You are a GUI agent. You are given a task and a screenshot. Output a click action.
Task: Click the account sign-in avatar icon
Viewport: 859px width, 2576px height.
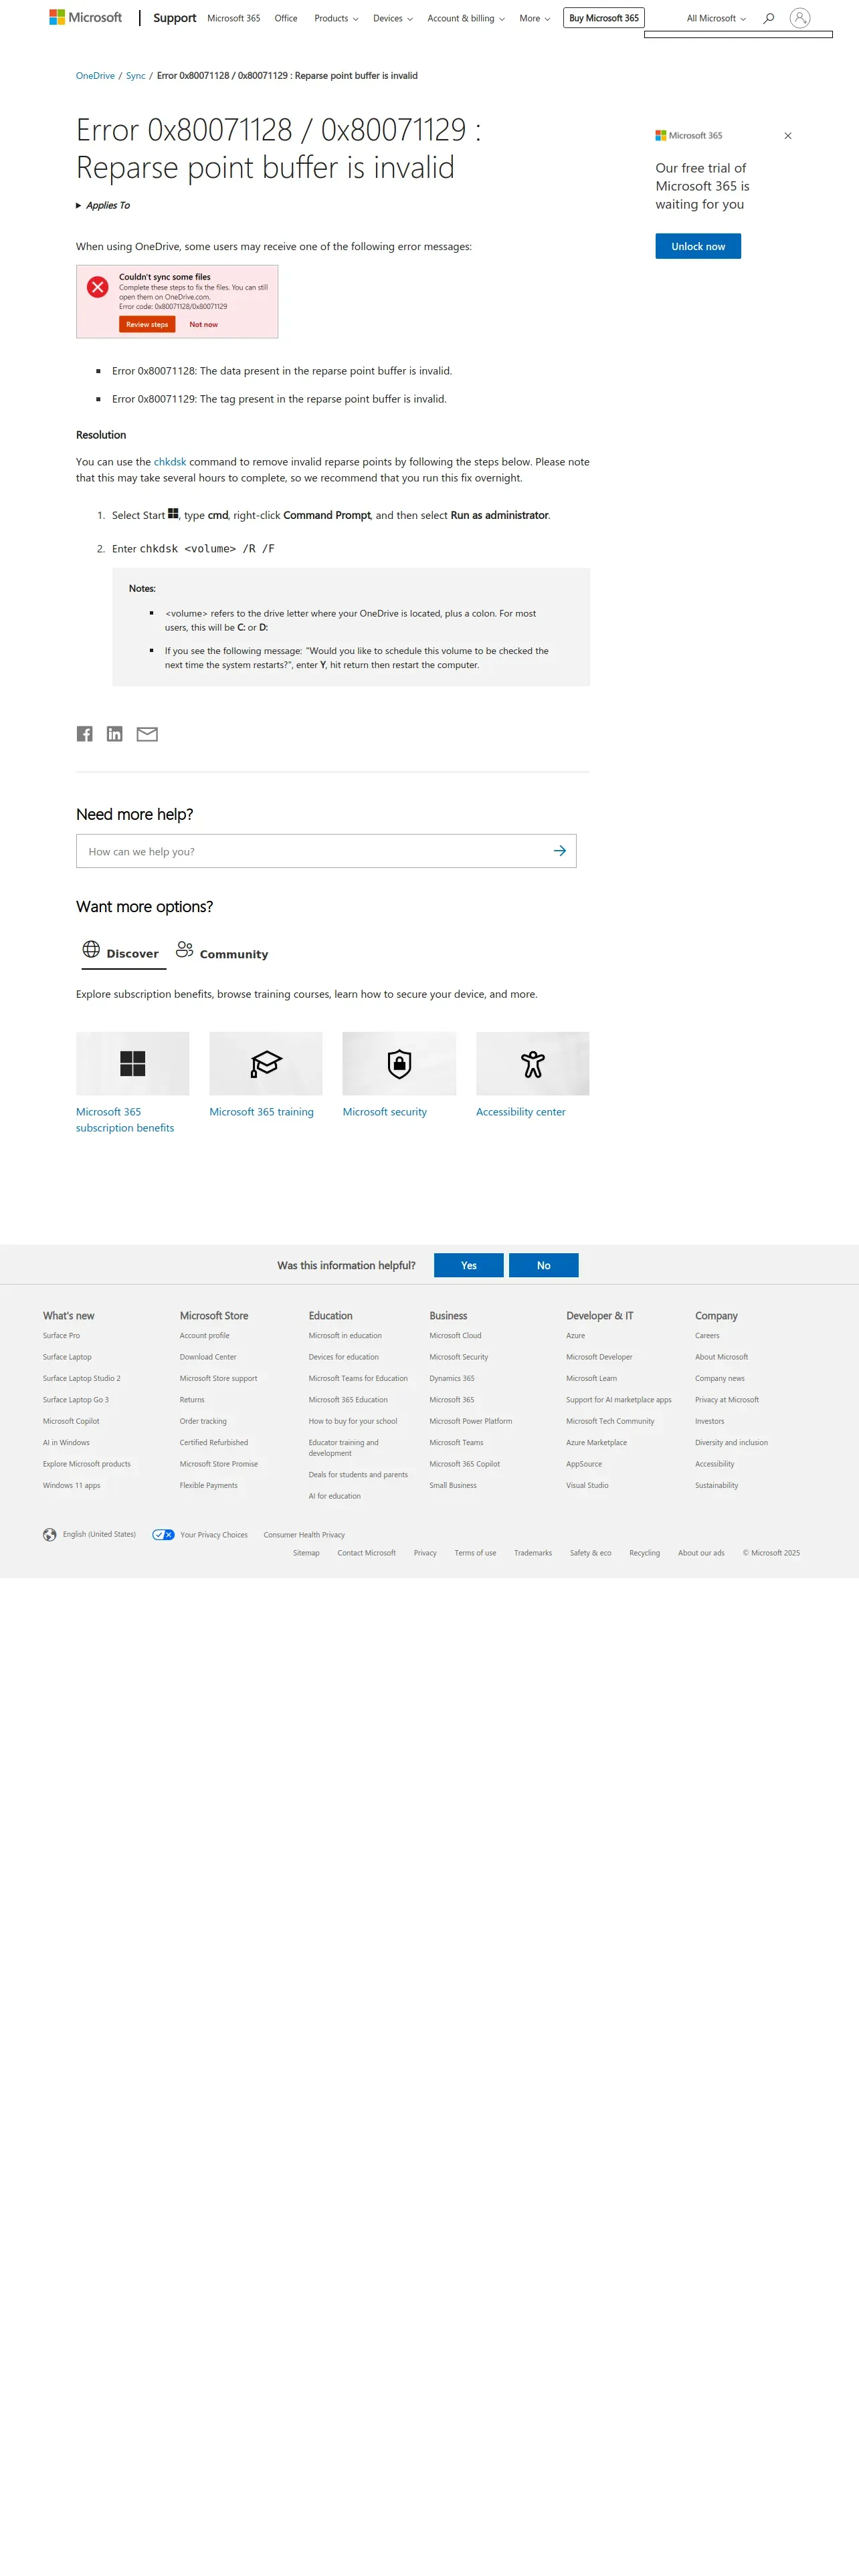[800, 18]
